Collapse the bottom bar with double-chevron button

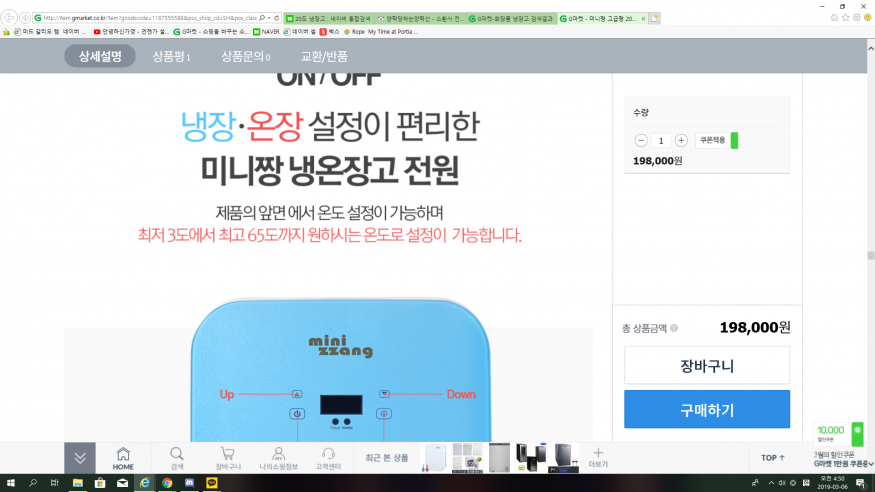click(80, 458)
